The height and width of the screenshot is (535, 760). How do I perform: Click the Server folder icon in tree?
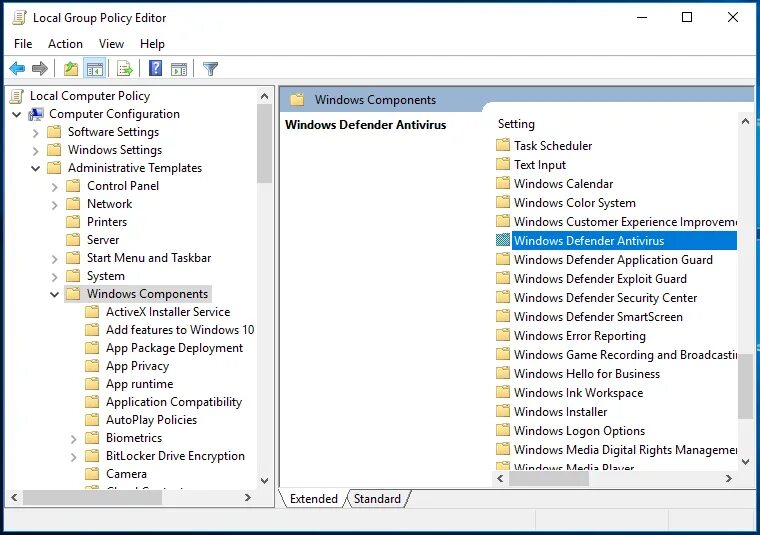point(73,240)
